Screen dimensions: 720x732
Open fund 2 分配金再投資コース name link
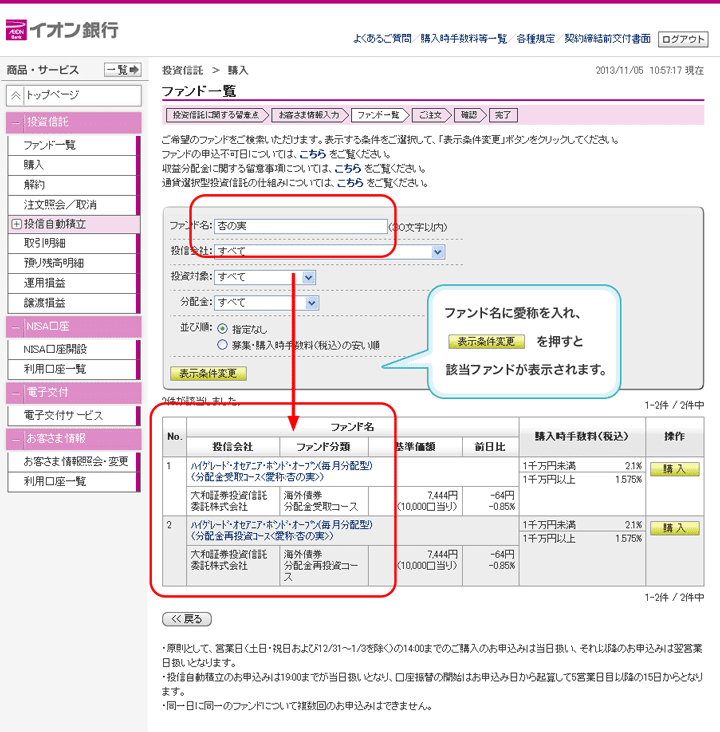point(282,530)
